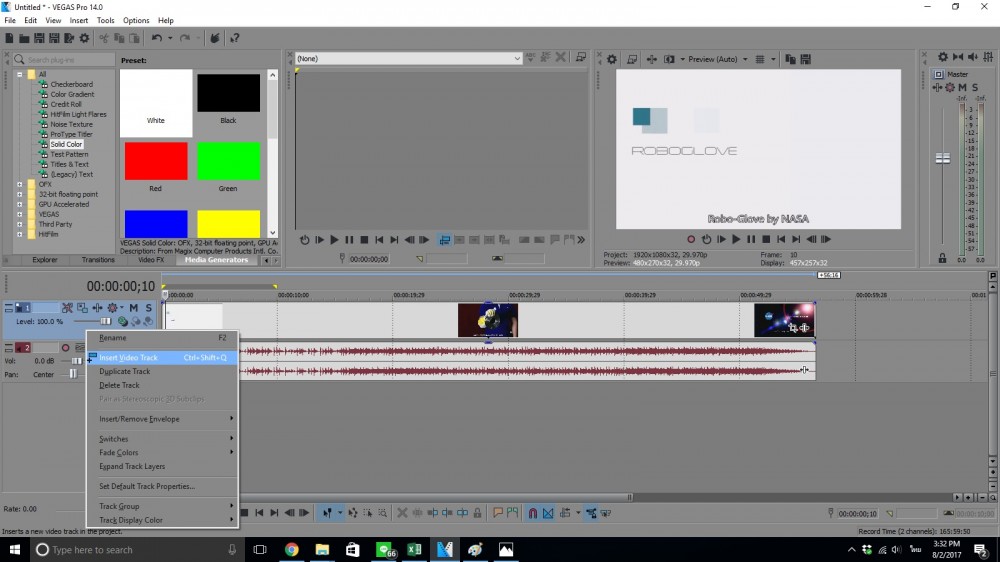
Task: Pick the Green solid color preset
Action: 228,161
